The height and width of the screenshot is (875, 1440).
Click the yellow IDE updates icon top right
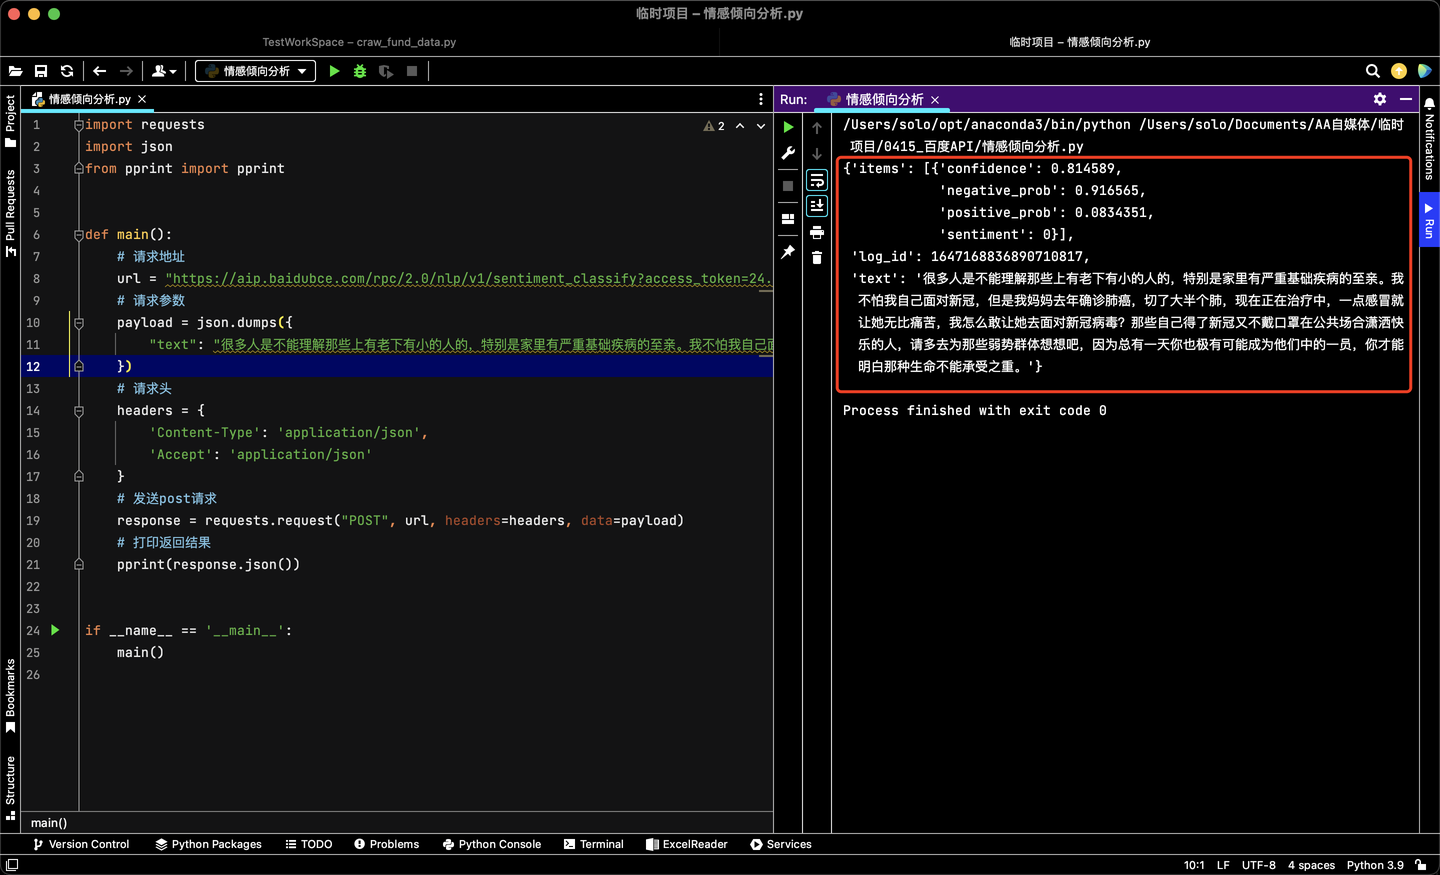1399,71
